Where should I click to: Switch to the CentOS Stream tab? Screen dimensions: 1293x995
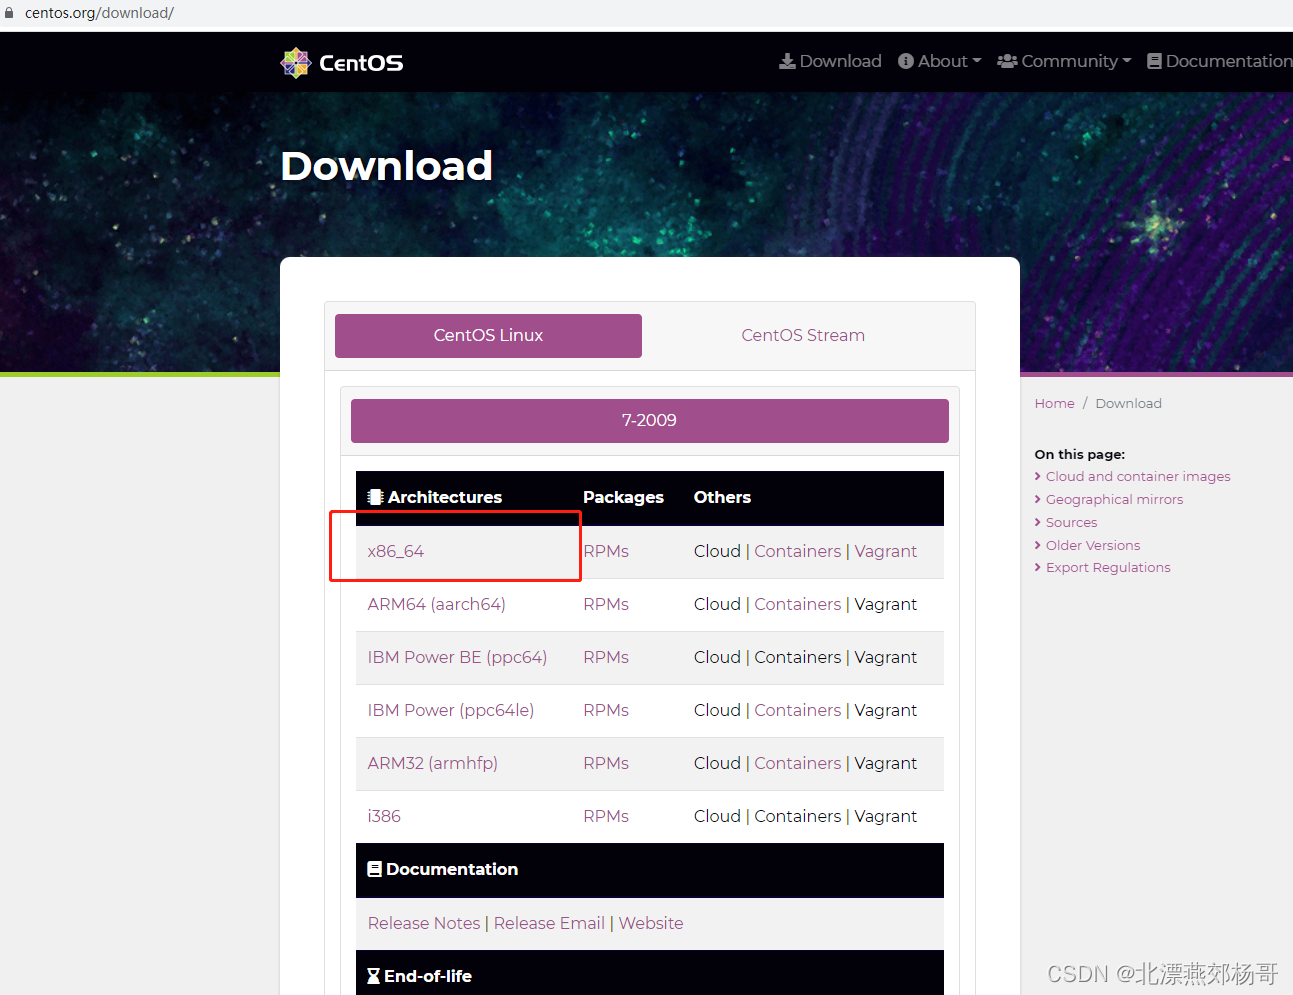[803, 336]
